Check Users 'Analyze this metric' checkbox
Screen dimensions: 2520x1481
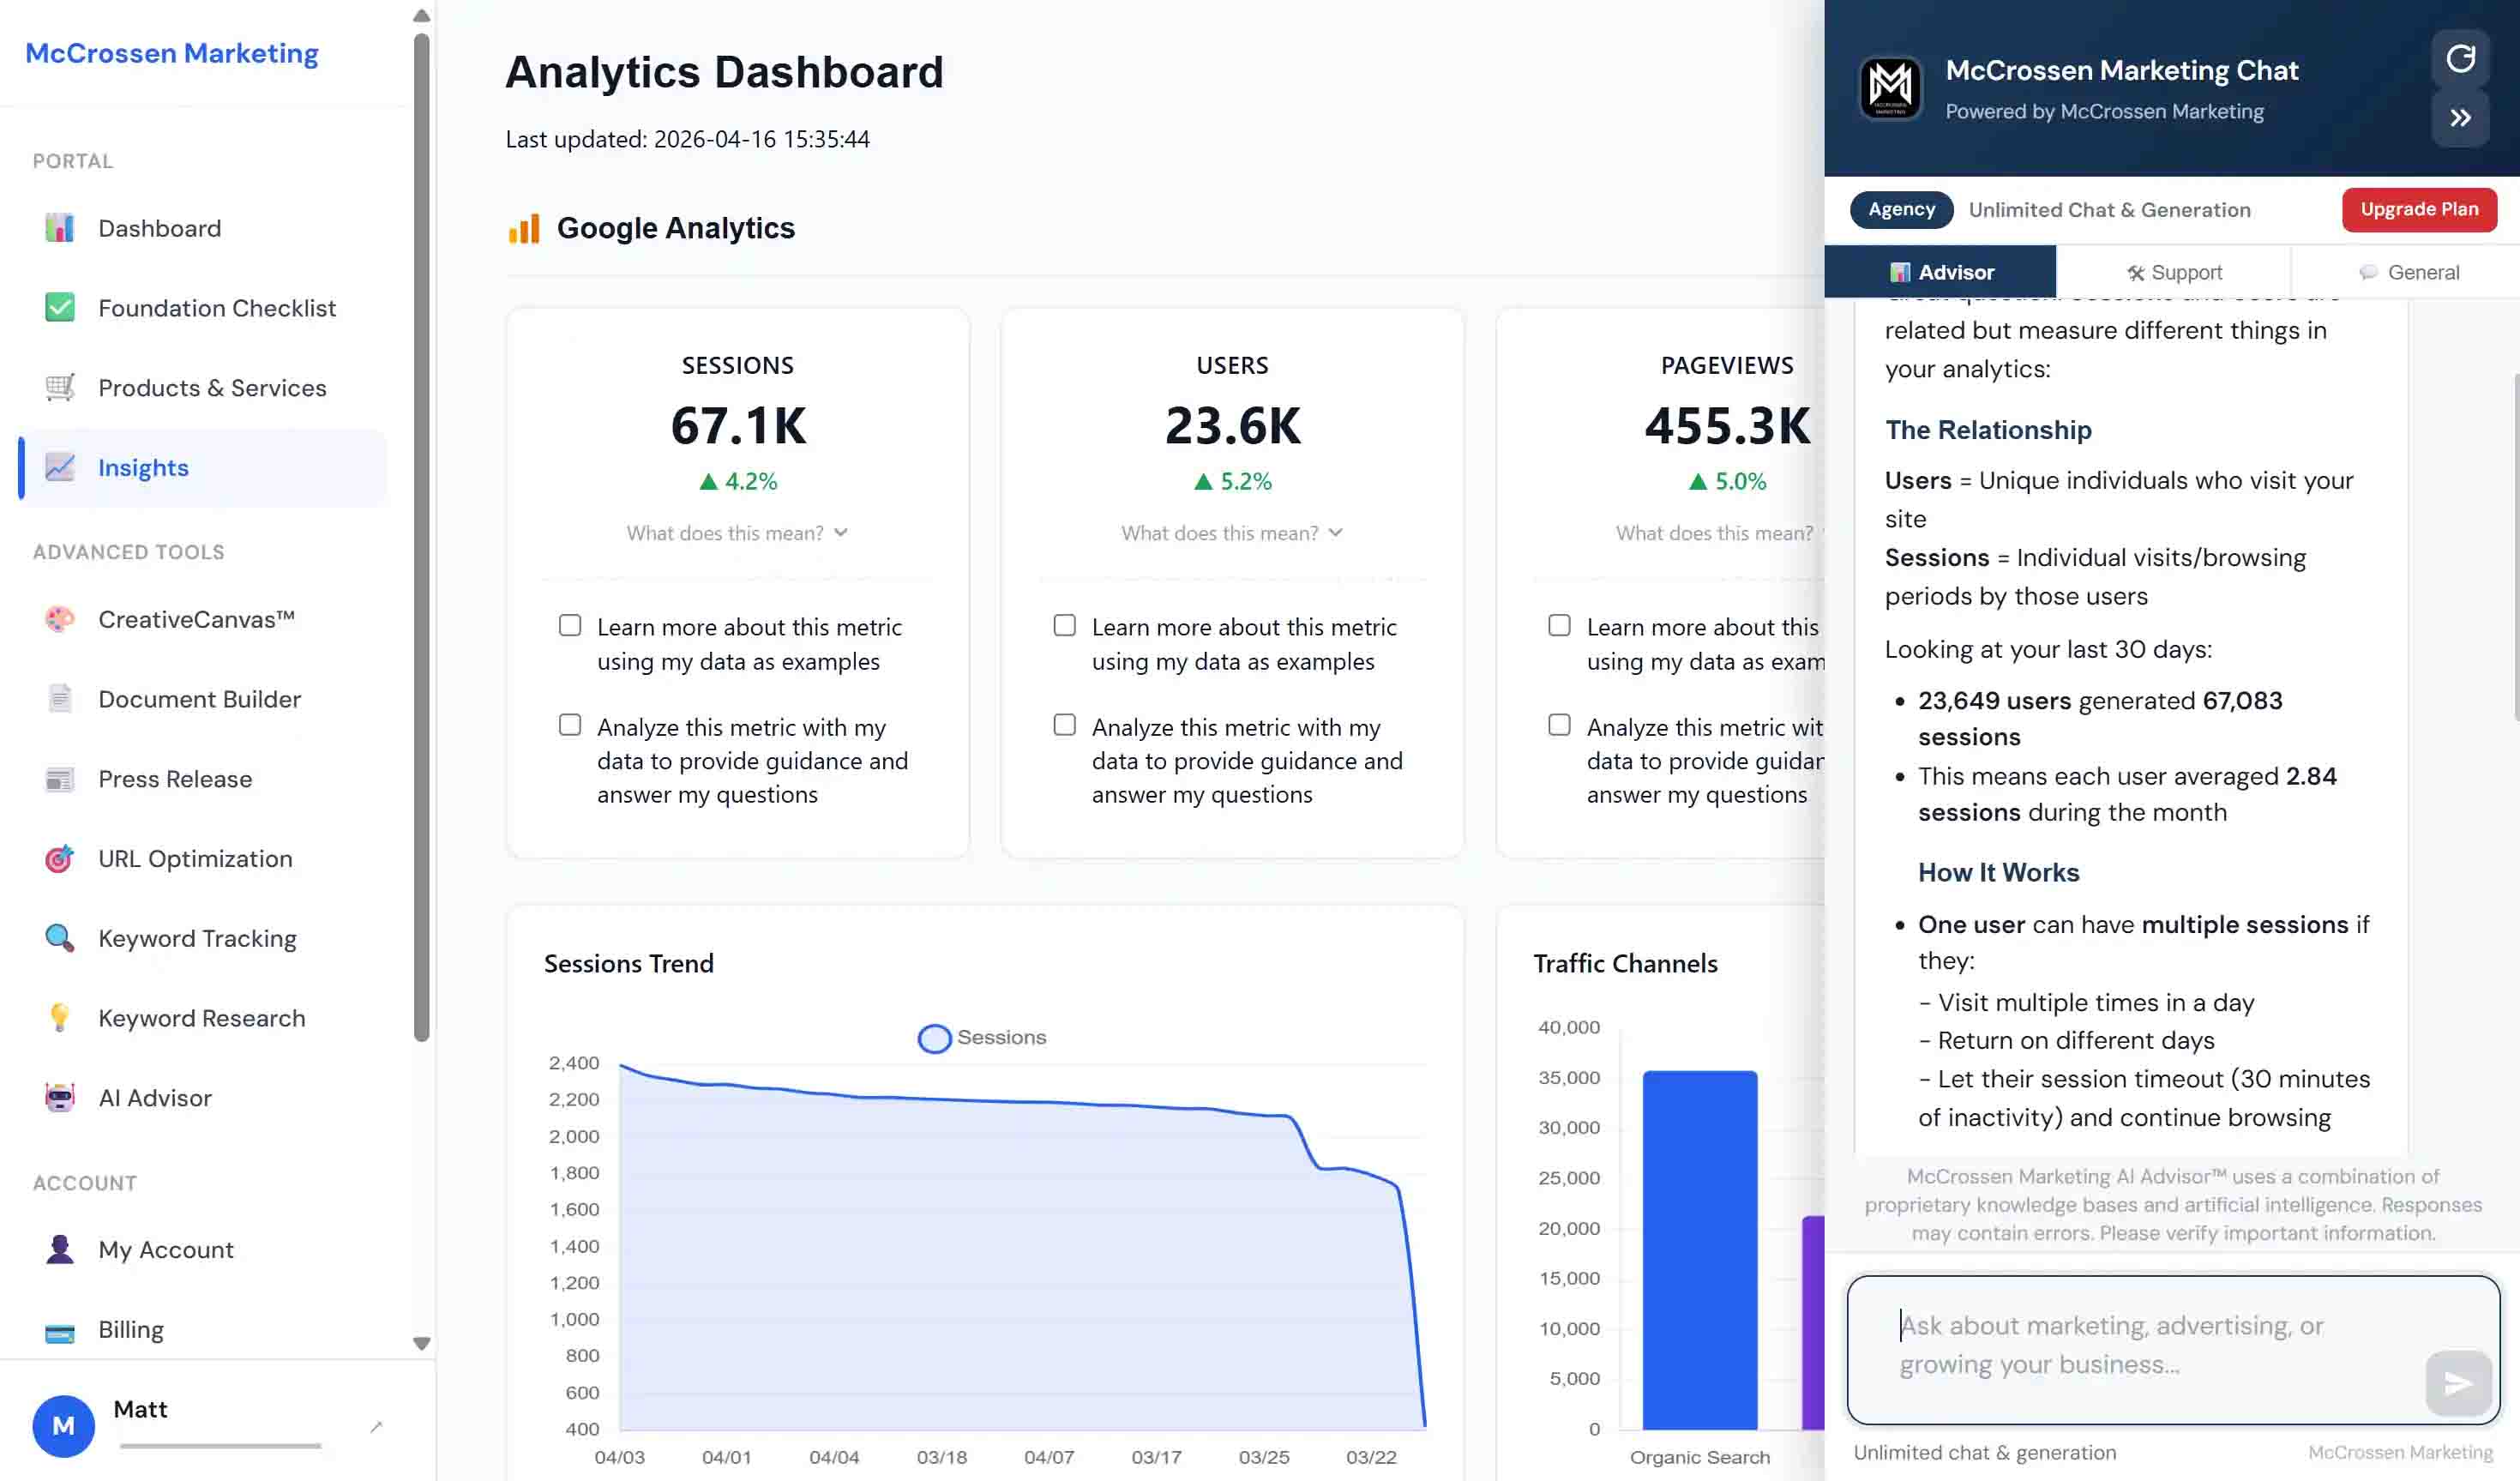(x=1065, y=725)
